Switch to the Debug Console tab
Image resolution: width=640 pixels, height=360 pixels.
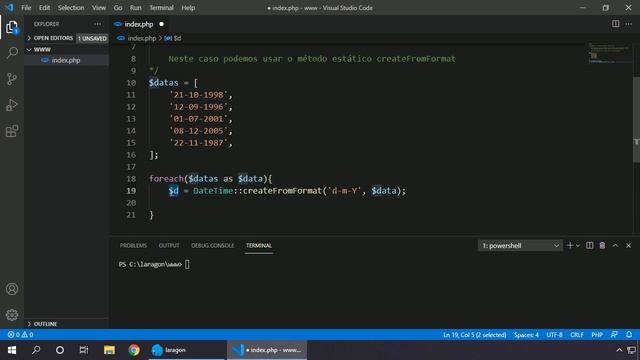pos(213,245)
